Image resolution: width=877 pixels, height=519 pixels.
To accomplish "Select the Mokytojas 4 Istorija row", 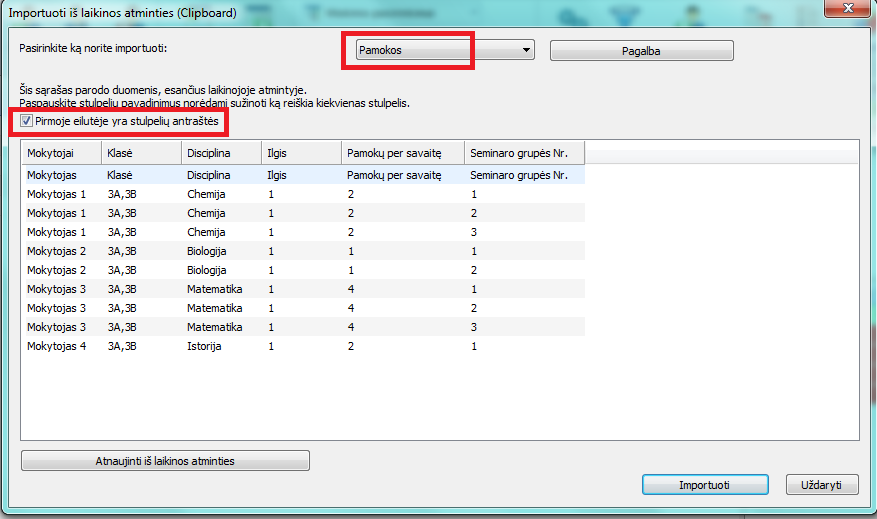I will [305, 346].
